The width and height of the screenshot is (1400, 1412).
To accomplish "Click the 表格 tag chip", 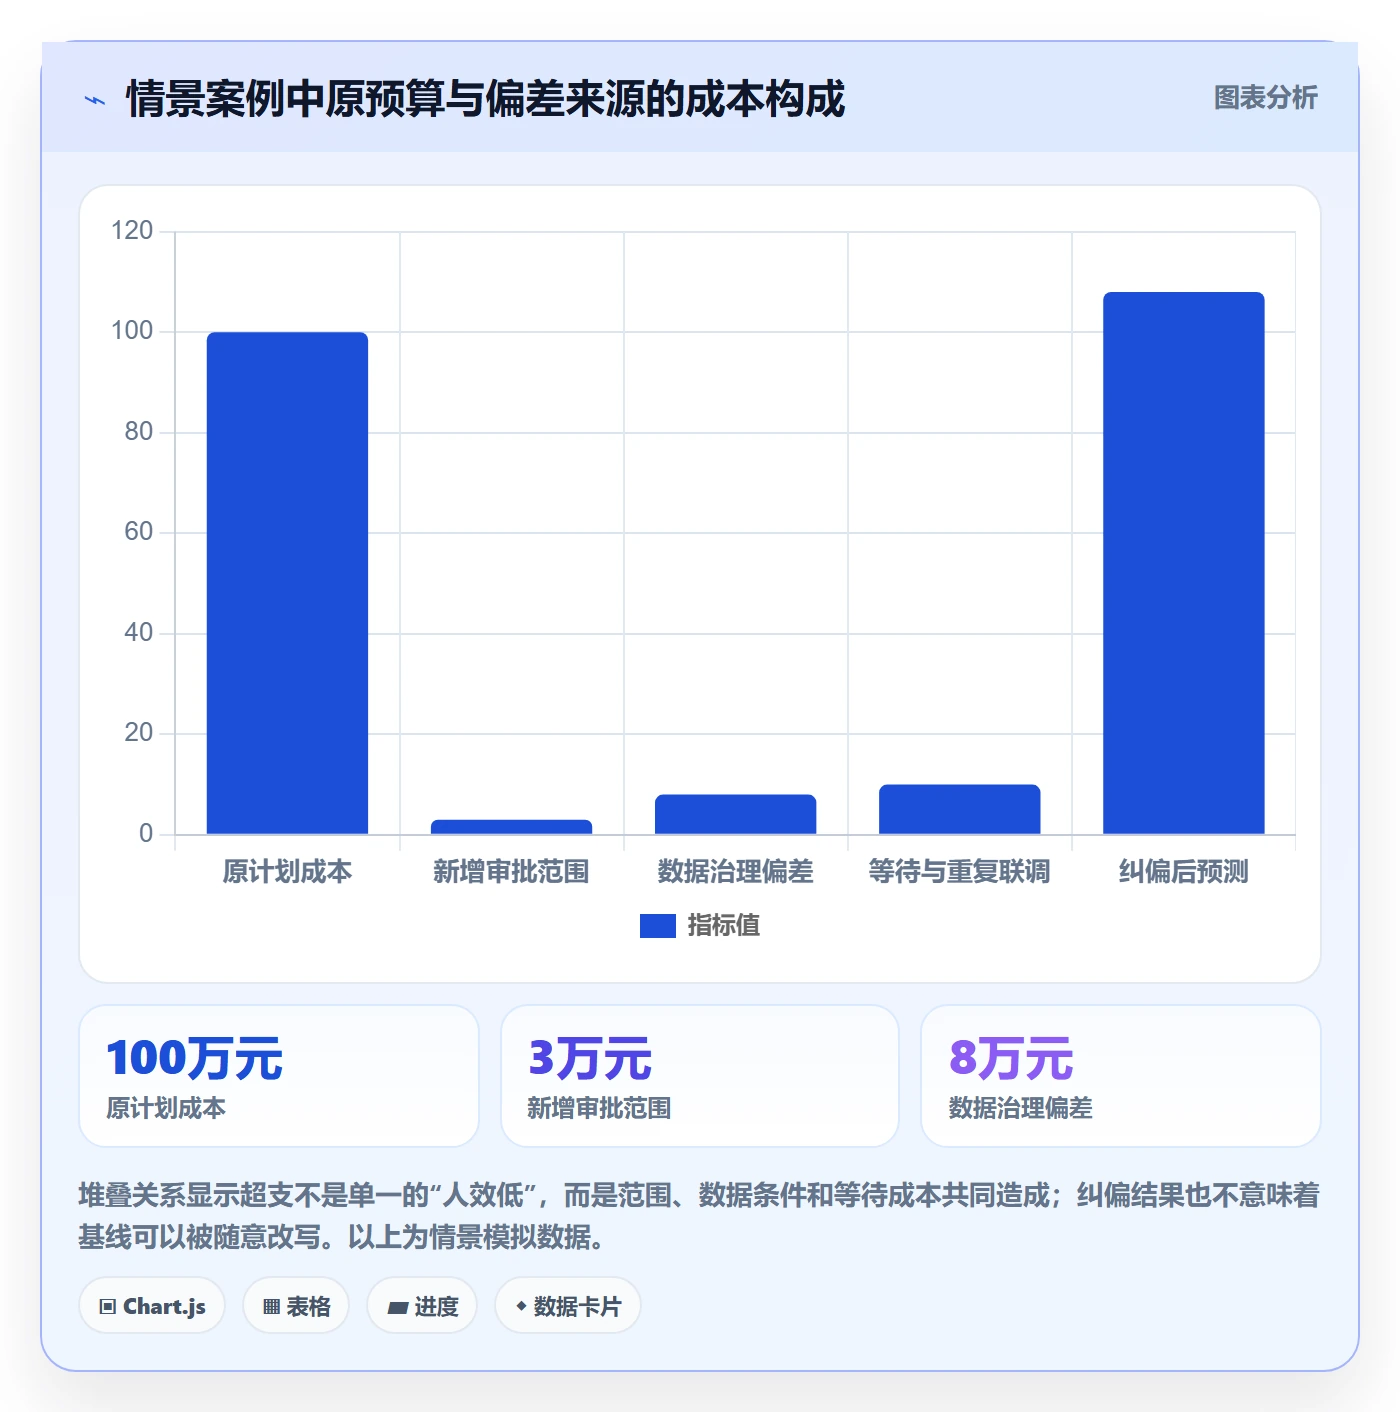I will tap(296, 1306).
